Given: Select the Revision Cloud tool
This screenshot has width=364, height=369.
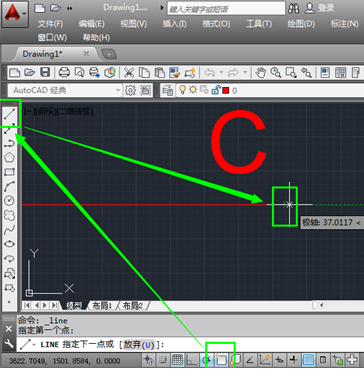Looking at the screenshot, I should tap(9, 215).
